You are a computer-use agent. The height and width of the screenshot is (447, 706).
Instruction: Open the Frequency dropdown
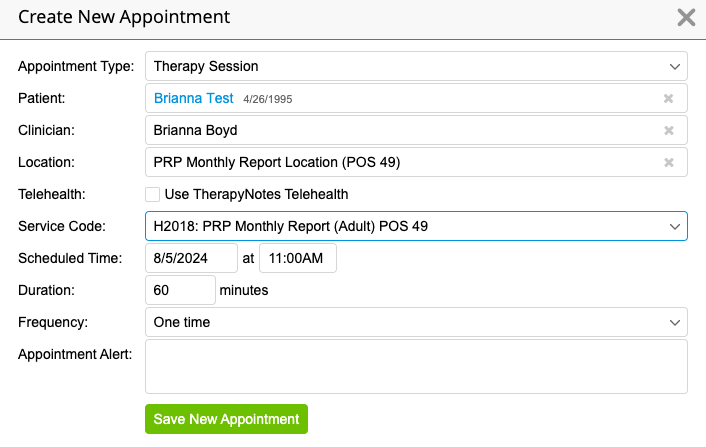[x=416, y=323]
